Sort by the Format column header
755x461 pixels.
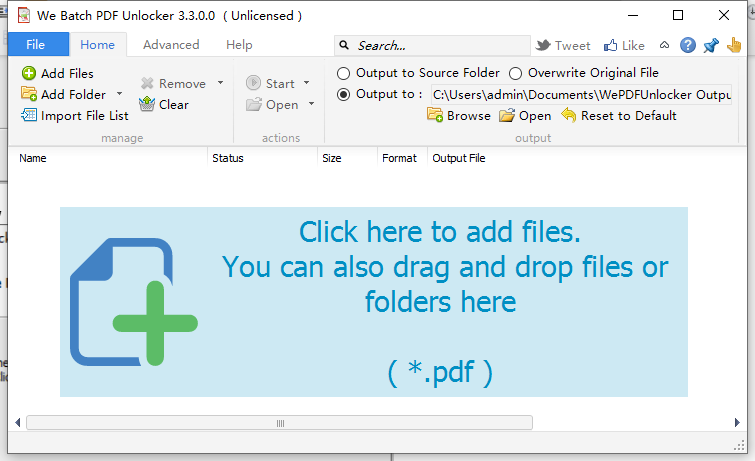coord(399,158)
